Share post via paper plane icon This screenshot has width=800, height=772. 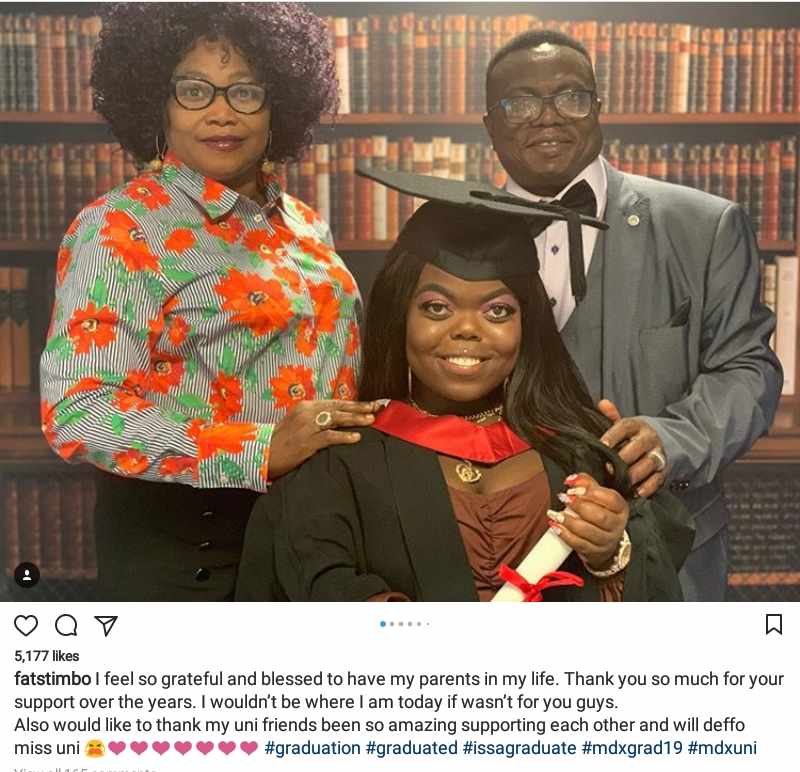pos(106,626)
